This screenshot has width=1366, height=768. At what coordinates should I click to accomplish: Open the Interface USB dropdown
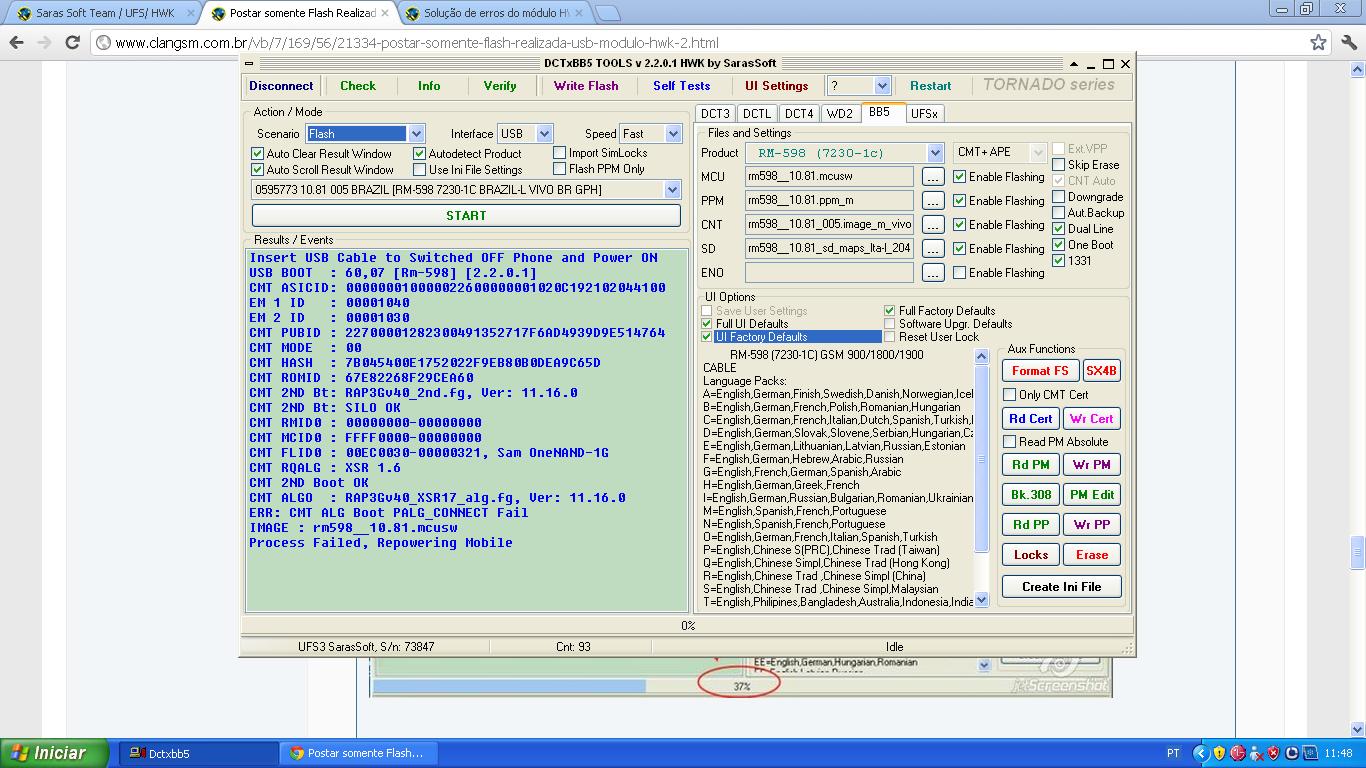(x=544, y=134)
